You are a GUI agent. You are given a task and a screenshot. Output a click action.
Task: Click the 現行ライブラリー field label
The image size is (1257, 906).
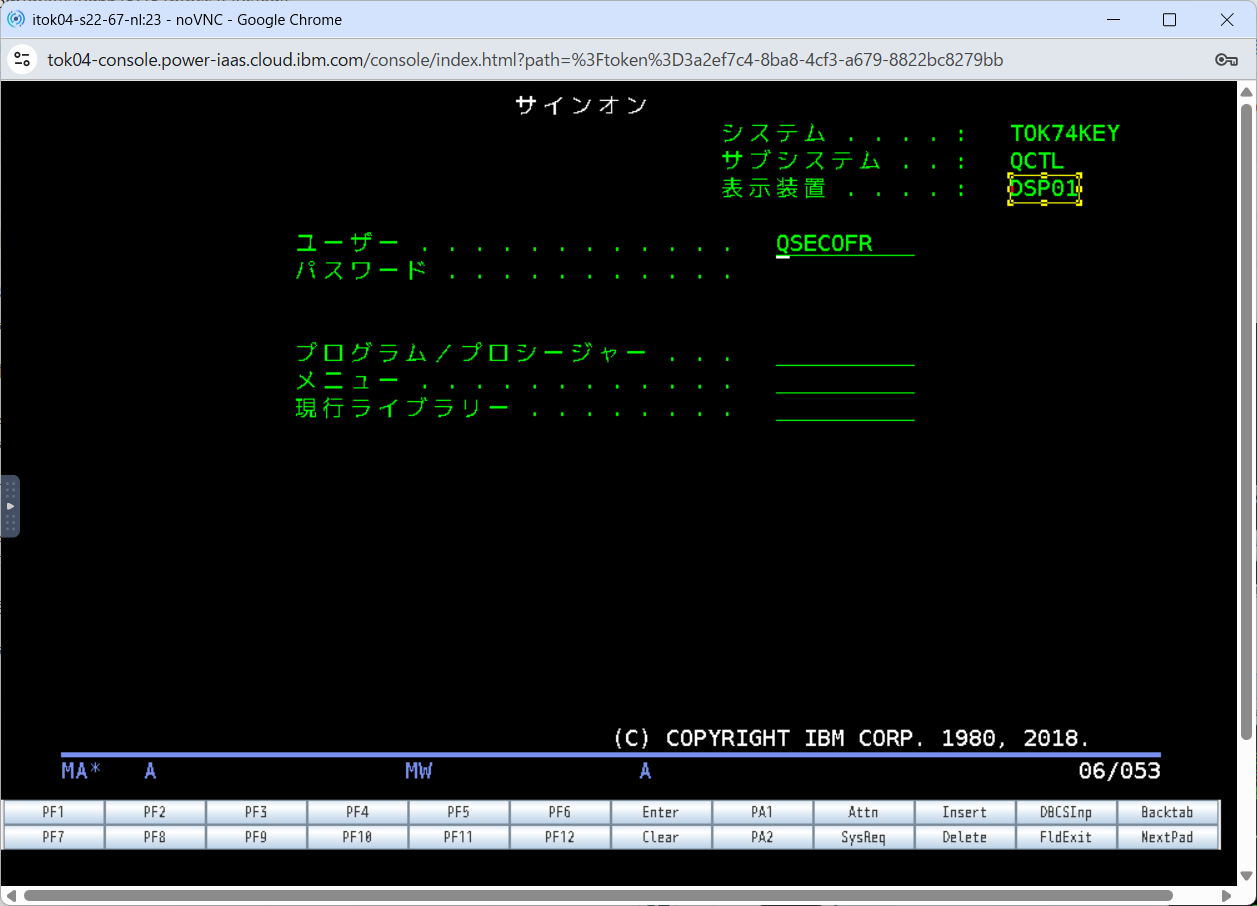(402, 409)
